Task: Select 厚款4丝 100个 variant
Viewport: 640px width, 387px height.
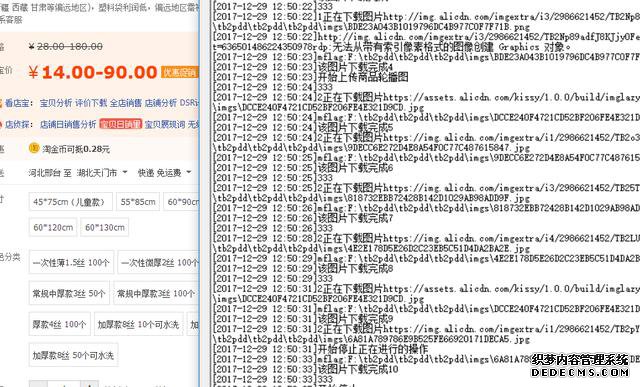Action: (60, 324)
